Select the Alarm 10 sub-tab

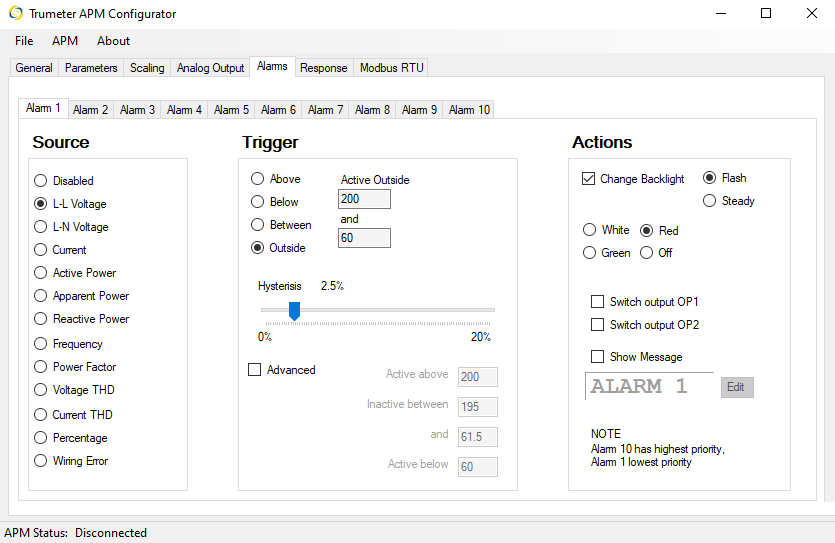pos(469,110)
